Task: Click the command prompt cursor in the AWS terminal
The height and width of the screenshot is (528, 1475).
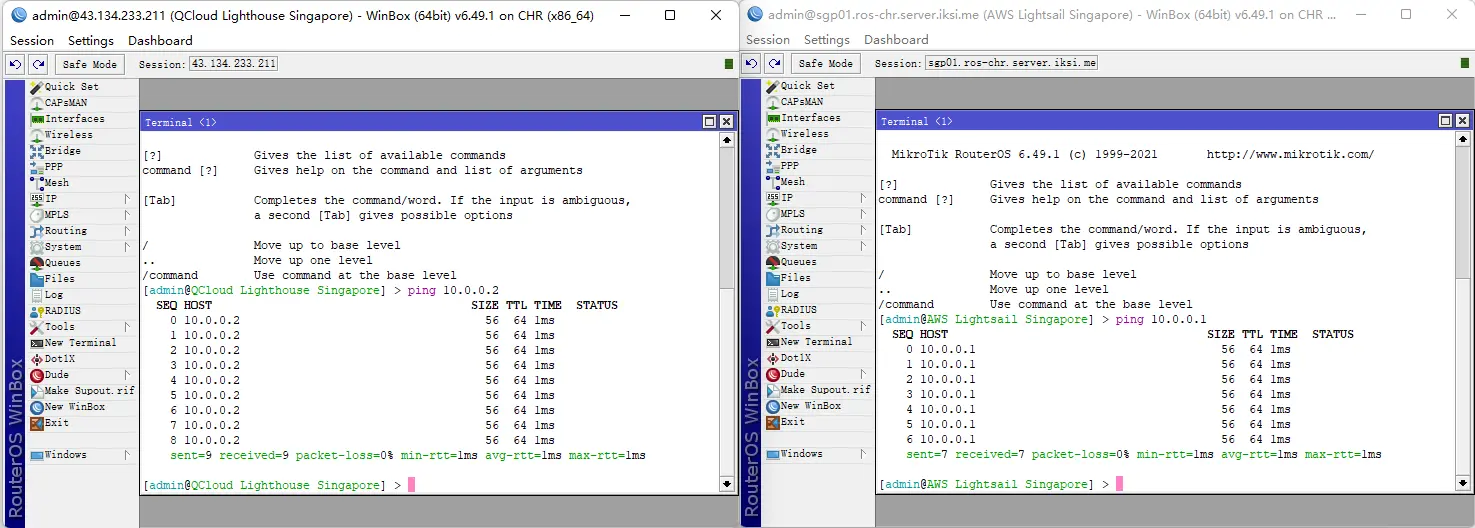Action: pyautogui.click(x=1119, y=484)
